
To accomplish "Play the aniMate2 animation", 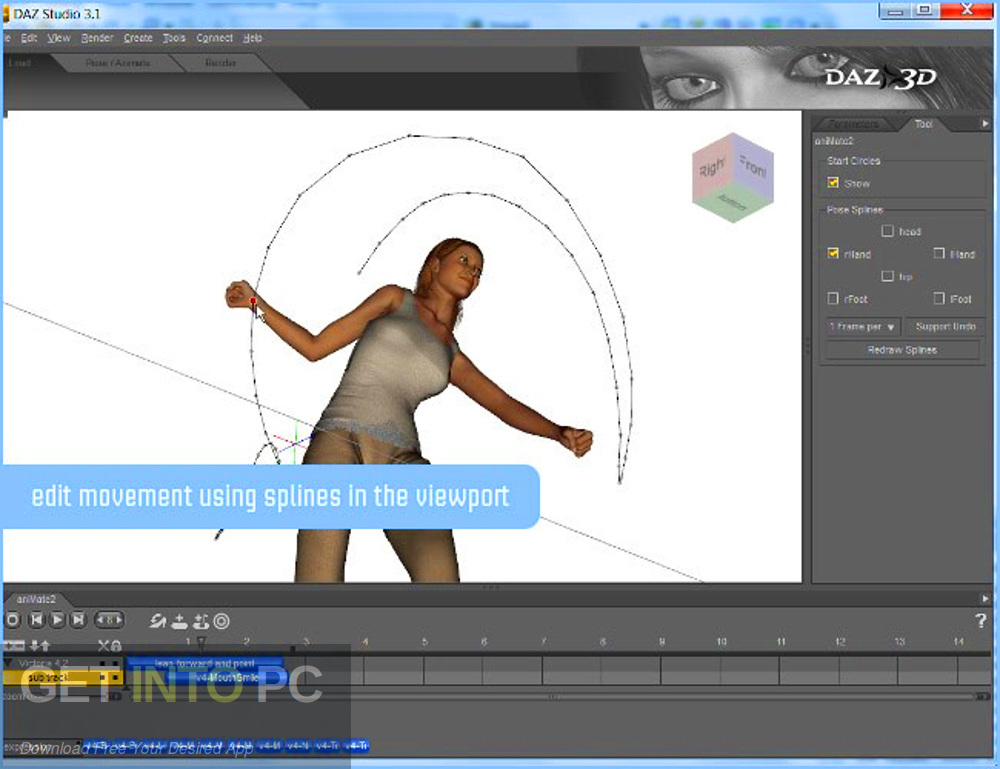I will click(57, 620).
